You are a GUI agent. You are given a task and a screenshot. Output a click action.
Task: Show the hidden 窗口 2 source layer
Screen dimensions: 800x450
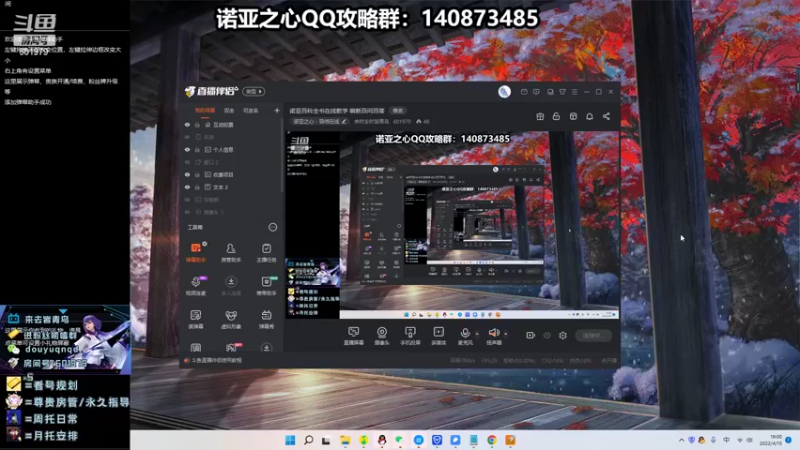tap(187, 162)
